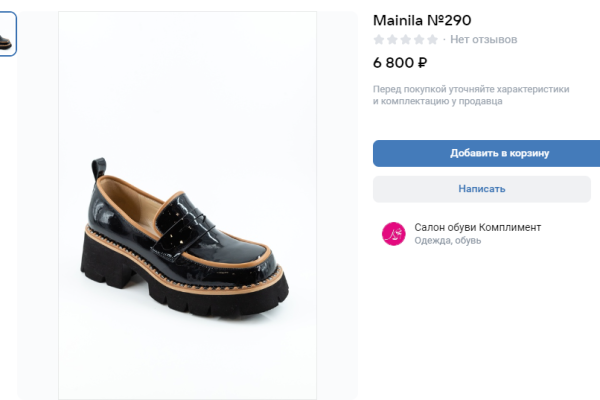
Task: Click the third rating star
Action: click(x=405, y=40)
